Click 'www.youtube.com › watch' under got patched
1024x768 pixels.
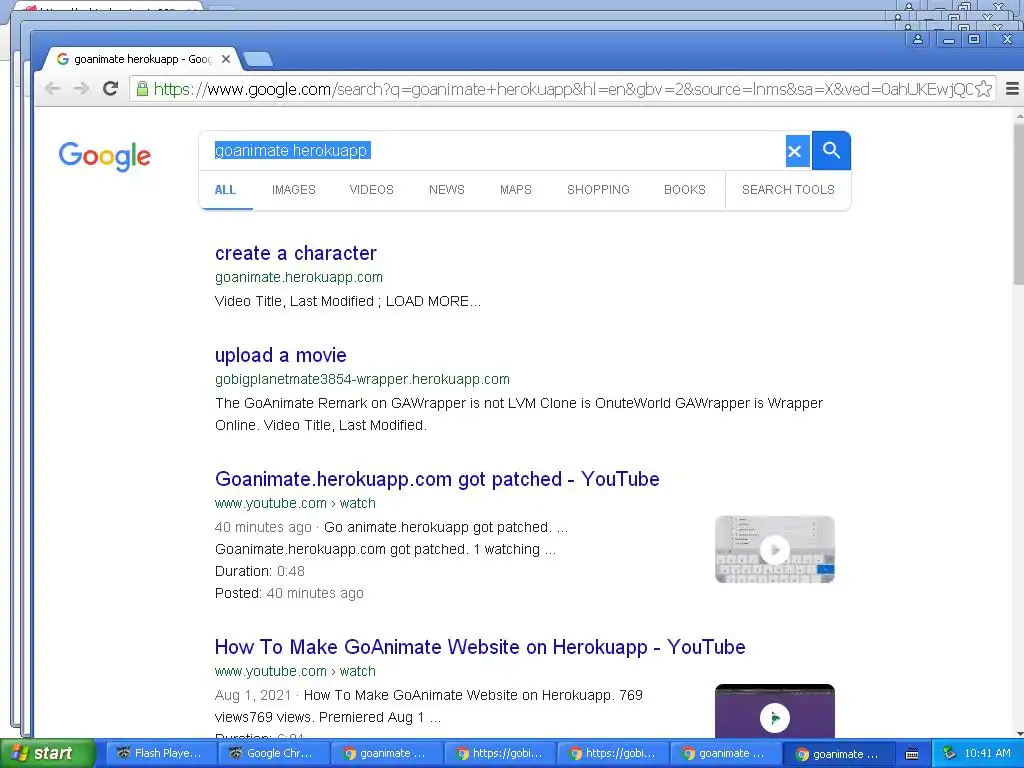tap(295, 503)
